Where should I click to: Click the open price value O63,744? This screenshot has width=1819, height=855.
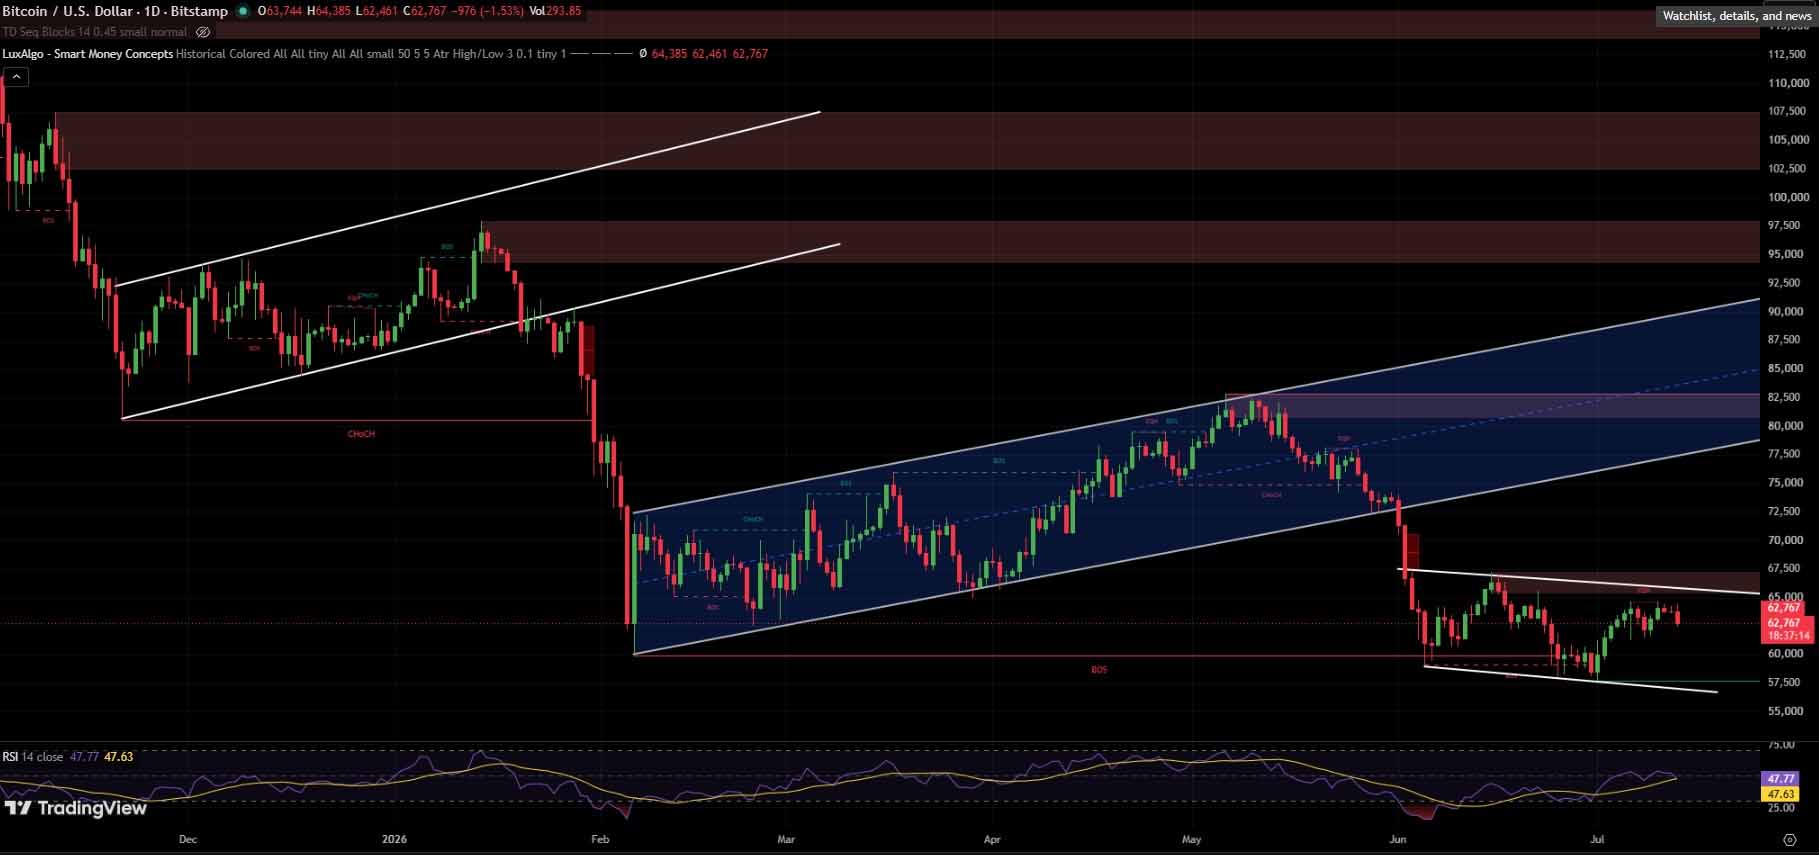pyautogui.click(x=280, y=12)
